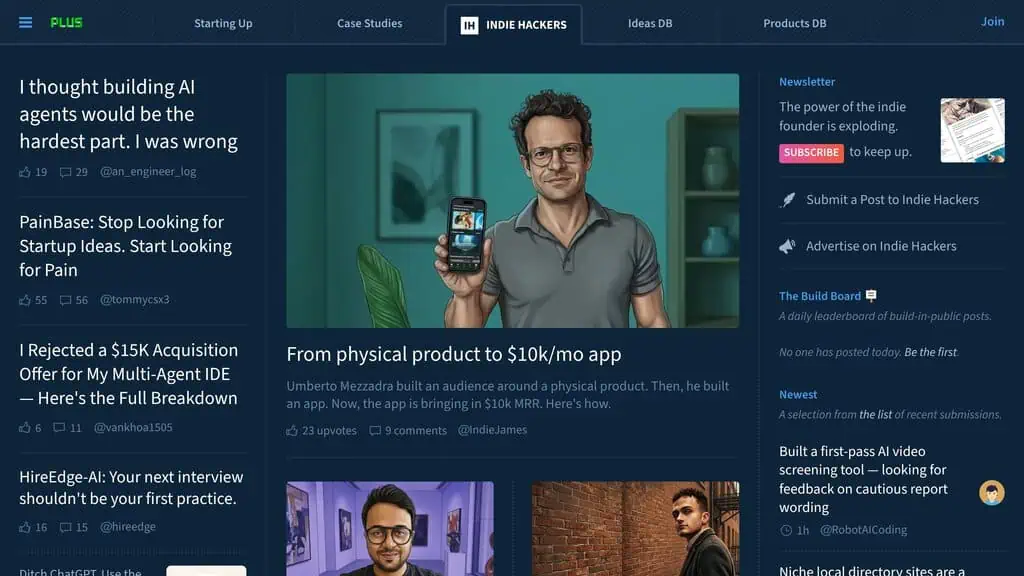Click Advertise on Indie Hackers
1024x576 pixels.
pyautogui.click(x=881, y=246)
